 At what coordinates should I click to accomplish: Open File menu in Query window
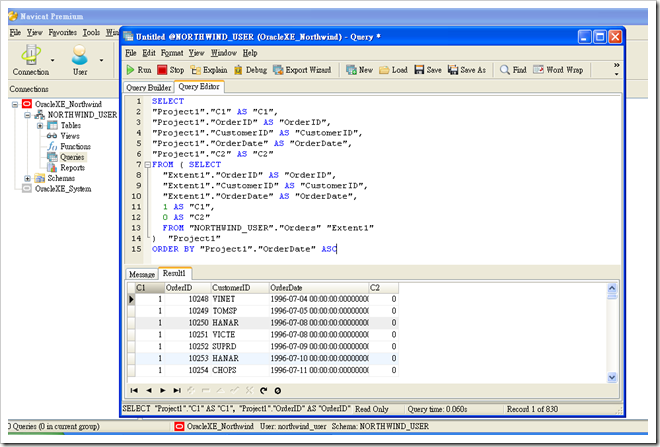click(x=130, y=53)
